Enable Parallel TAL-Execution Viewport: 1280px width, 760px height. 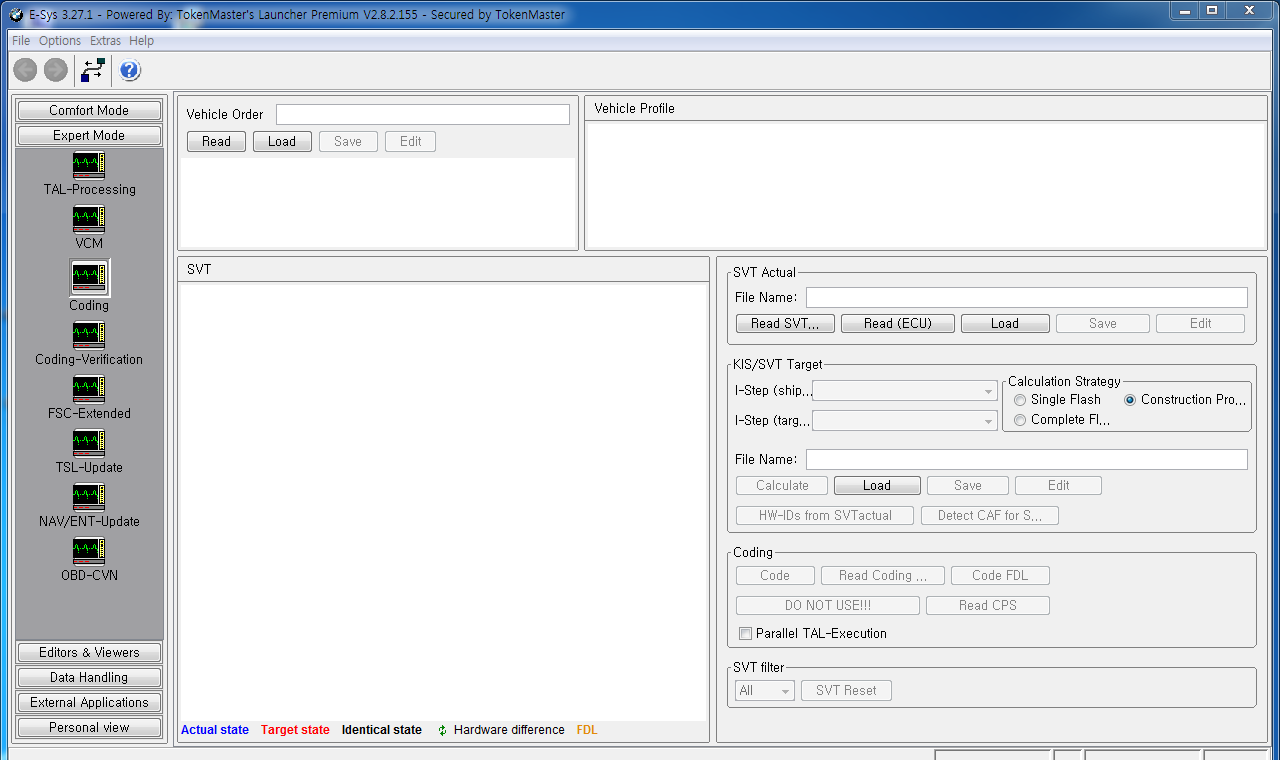[745, 633]
